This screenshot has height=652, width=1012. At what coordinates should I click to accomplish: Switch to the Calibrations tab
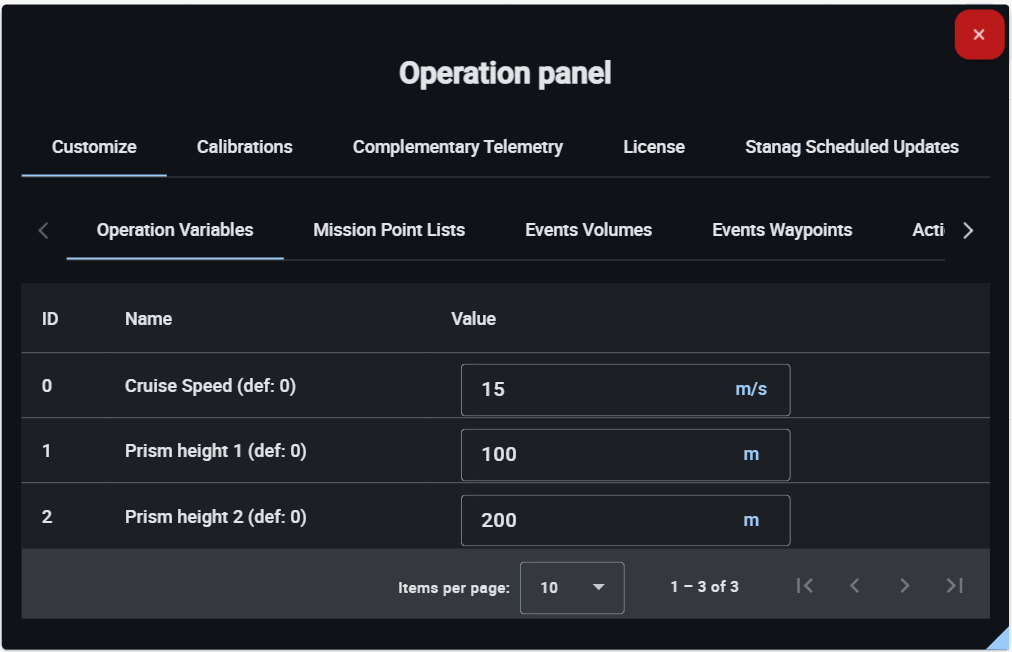pos(245,147)
